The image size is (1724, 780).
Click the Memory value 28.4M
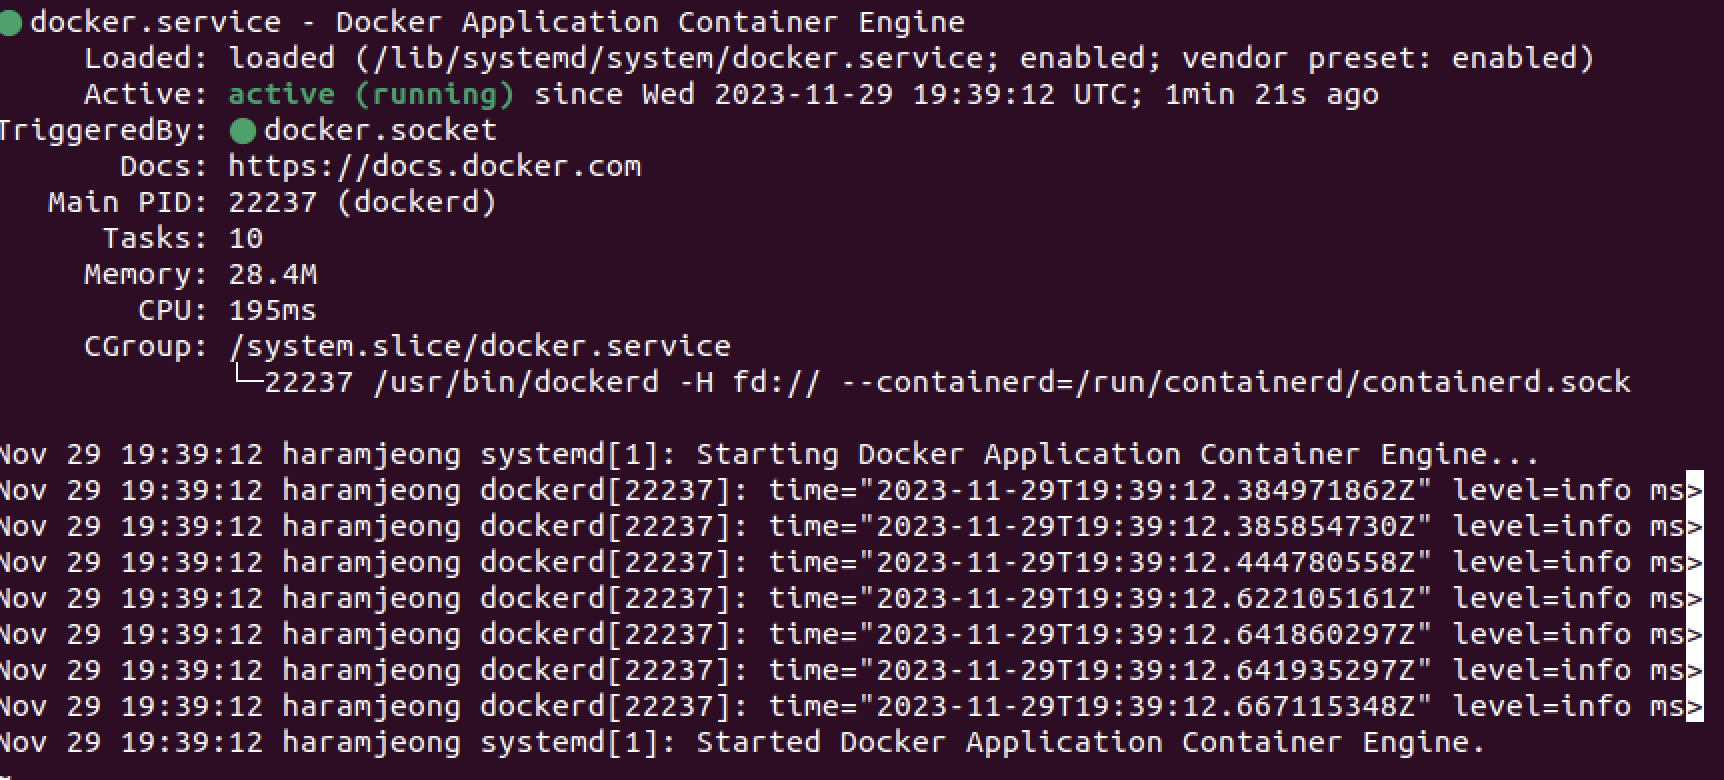(x=273, y=274)
